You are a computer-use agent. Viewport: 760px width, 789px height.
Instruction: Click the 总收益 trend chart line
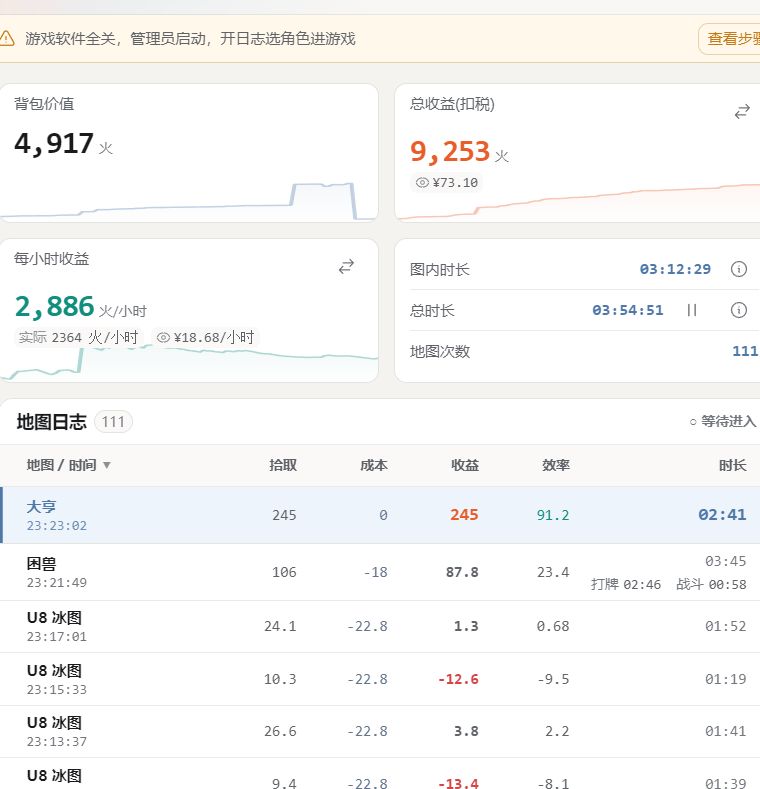point(577,202)
